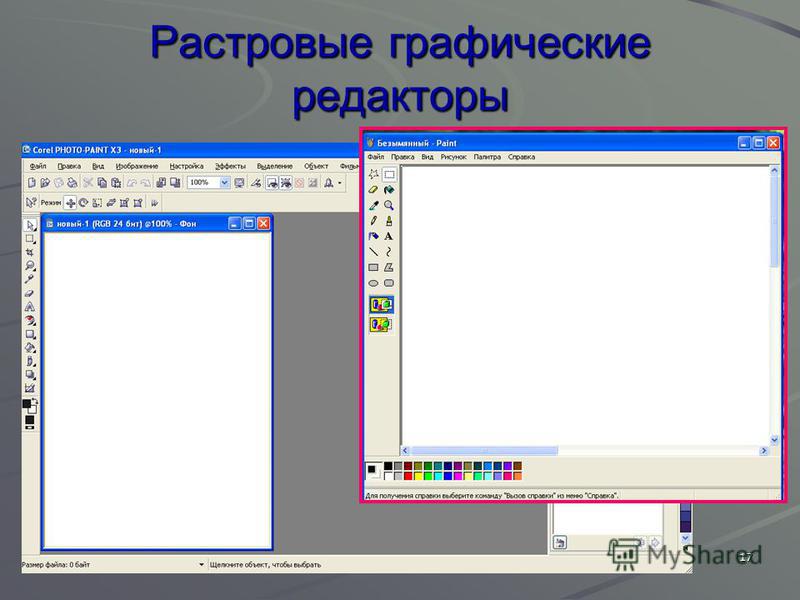Open the Изображение menu in Corel PHOTO-PAINT

coord(137,166)
